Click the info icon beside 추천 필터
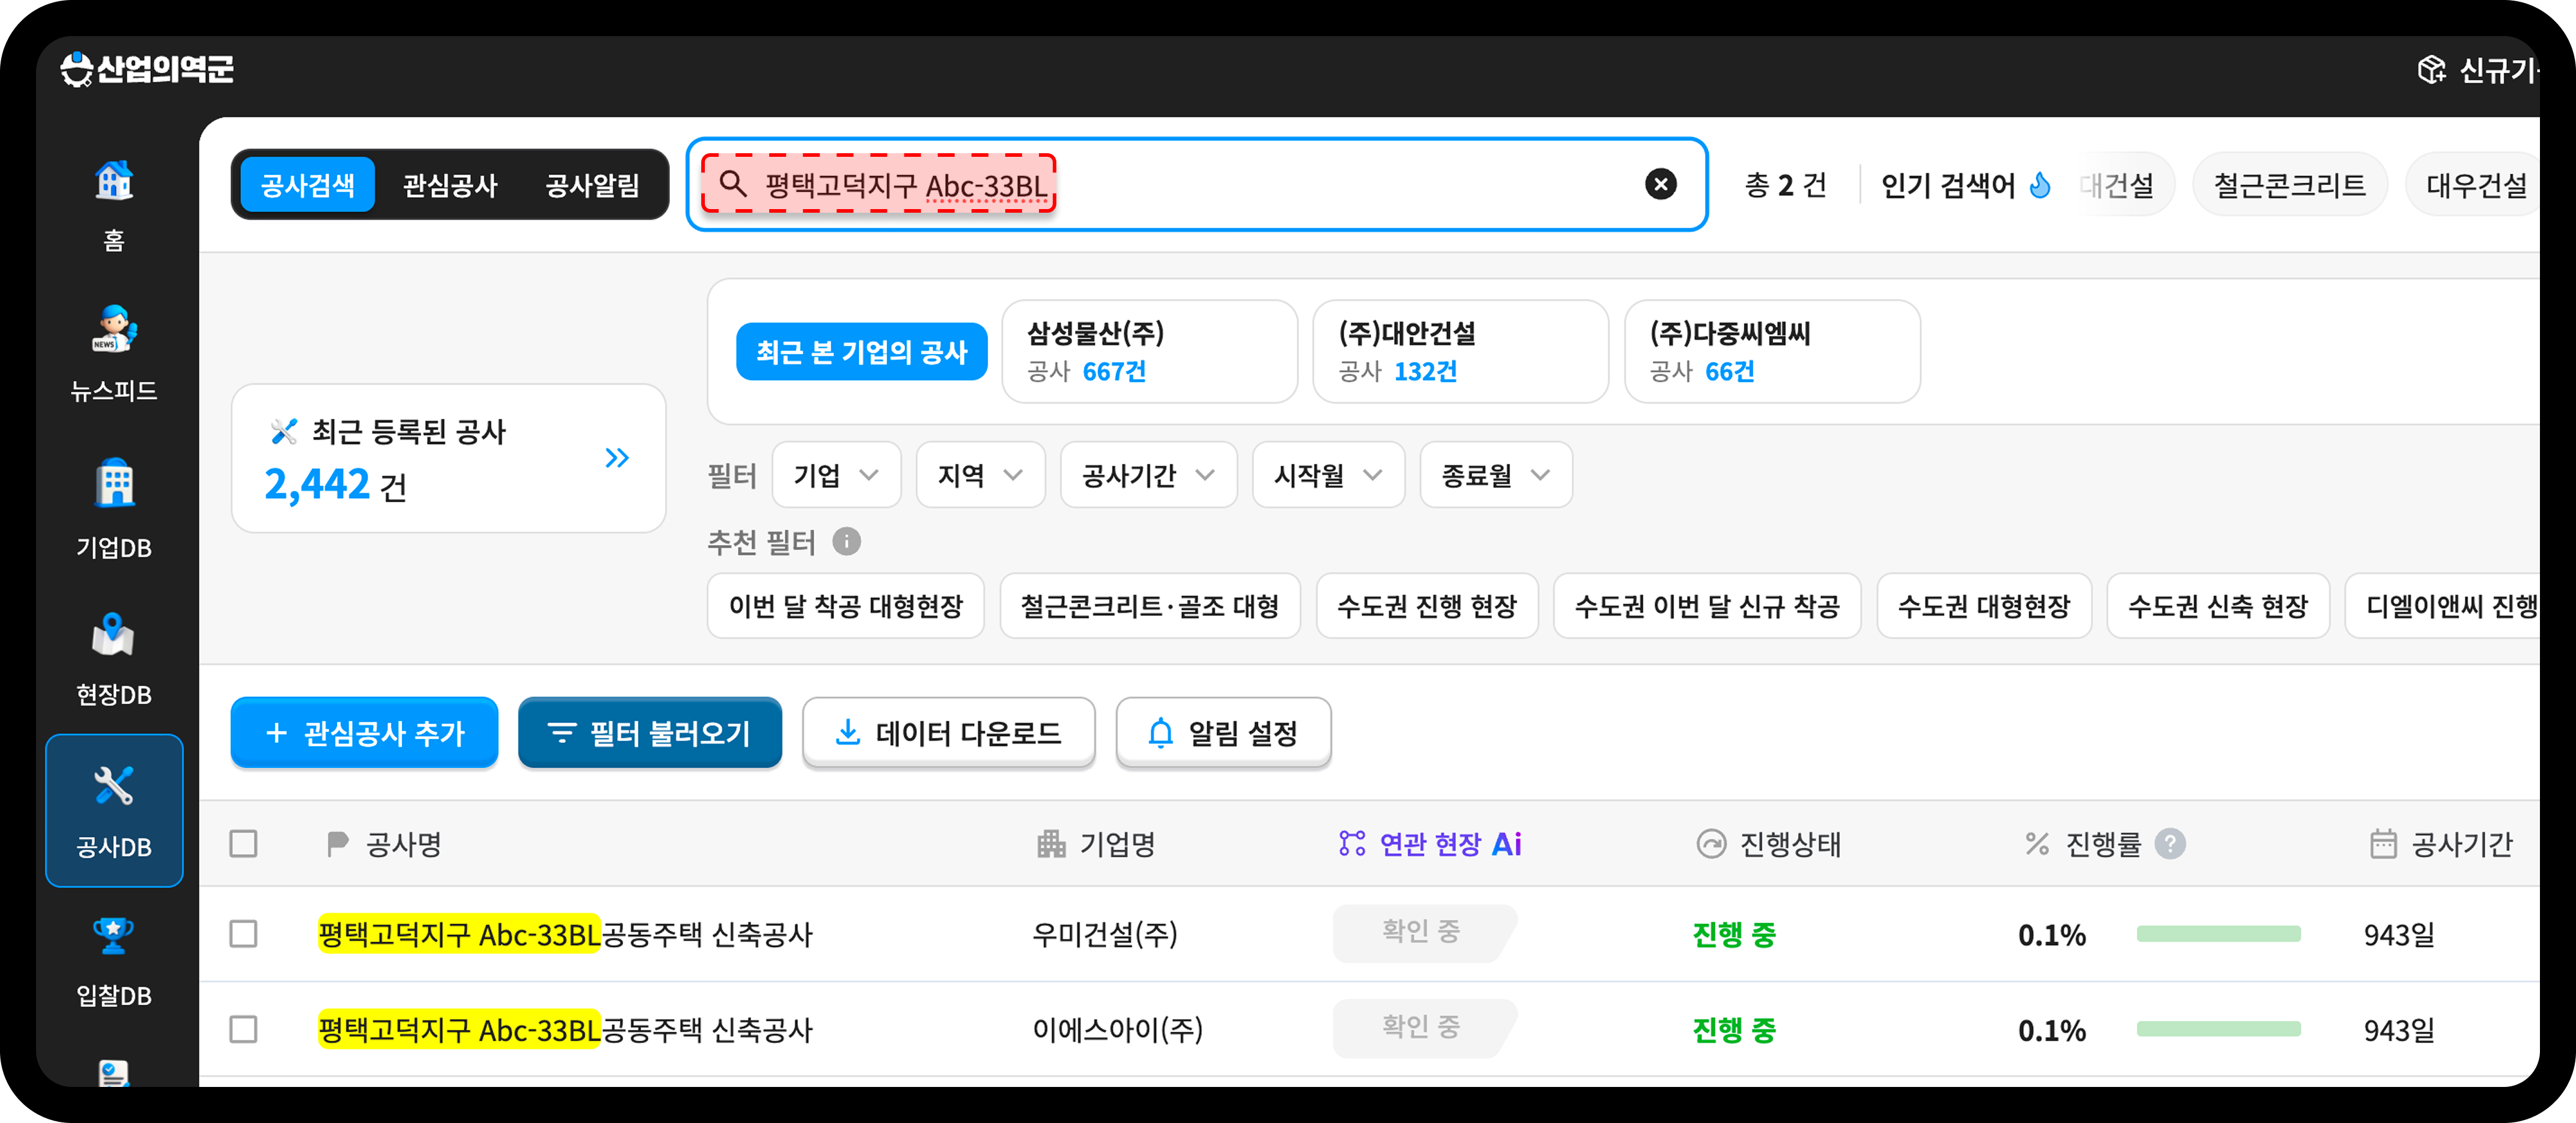The image size is (2576, 1123). 846,541
